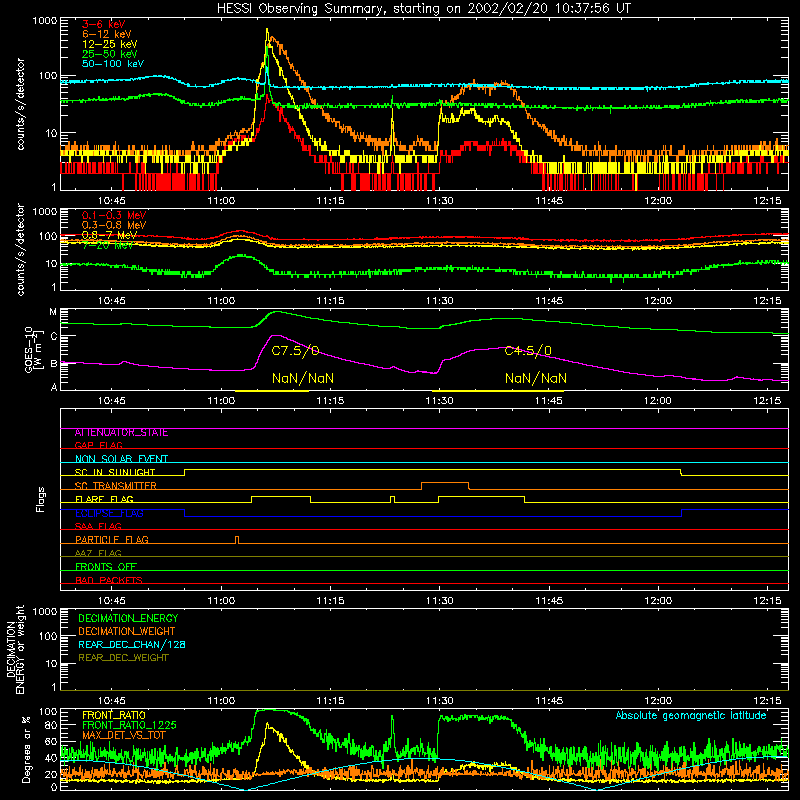Click the SAA_FLAG label
800x800 pixels.
(98, 526)
